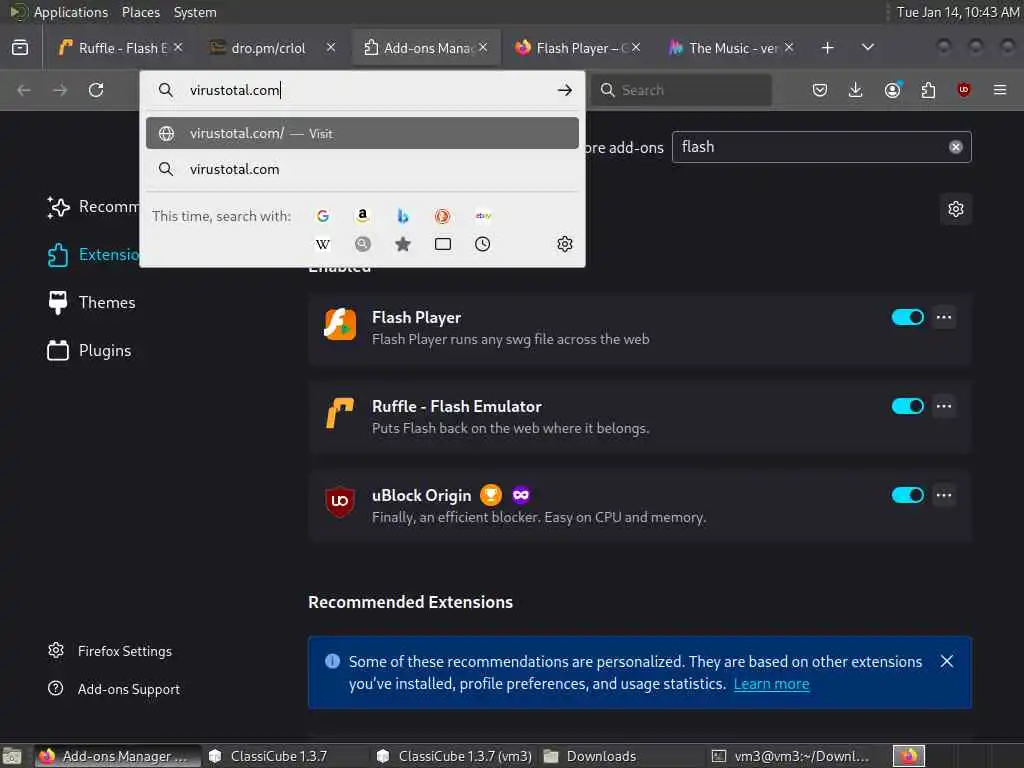Open the Places menu

click(x=141, y=12)
